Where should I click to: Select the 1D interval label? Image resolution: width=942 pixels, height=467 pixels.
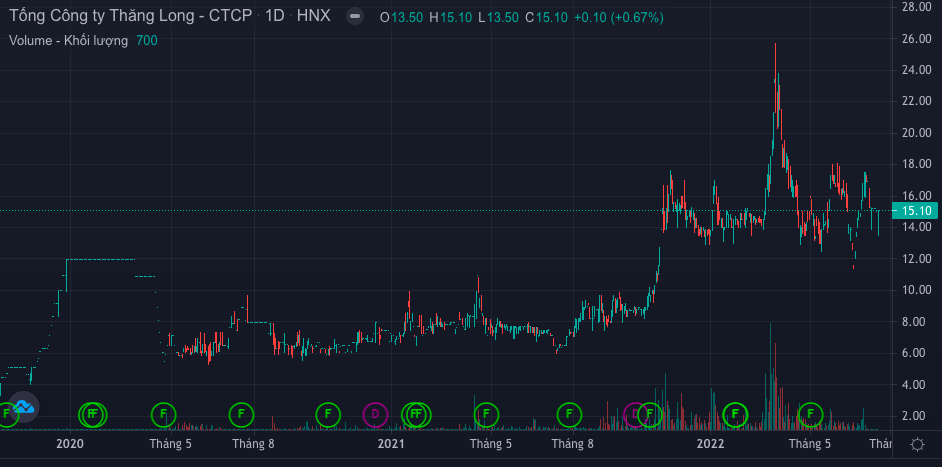click(276, 17)
